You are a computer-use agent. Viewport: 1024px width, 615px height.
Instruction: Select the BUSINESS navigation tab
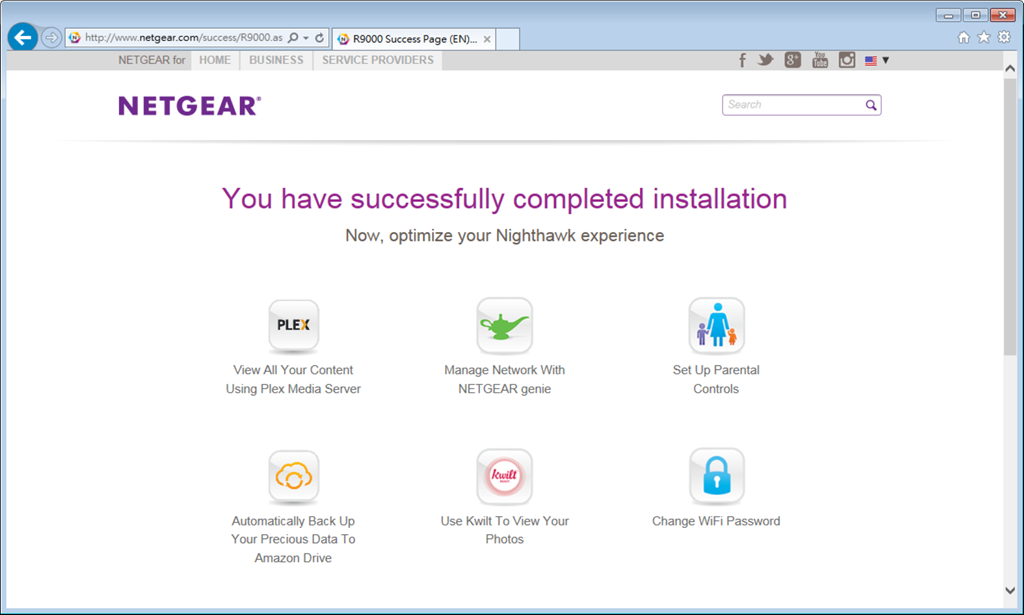[276, 60]
